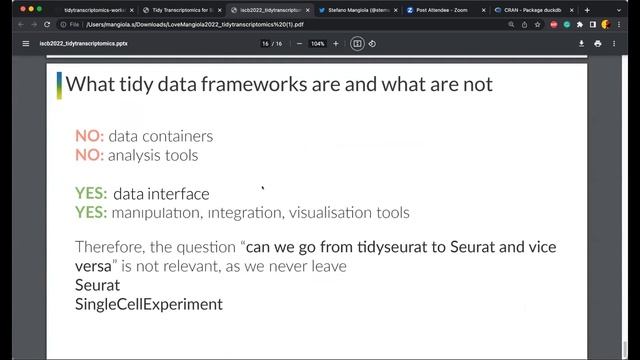The image size is (640, 360).
Task: Switch to Stefano Mangiola Twitter tab
Action: [x=357, y=10]
